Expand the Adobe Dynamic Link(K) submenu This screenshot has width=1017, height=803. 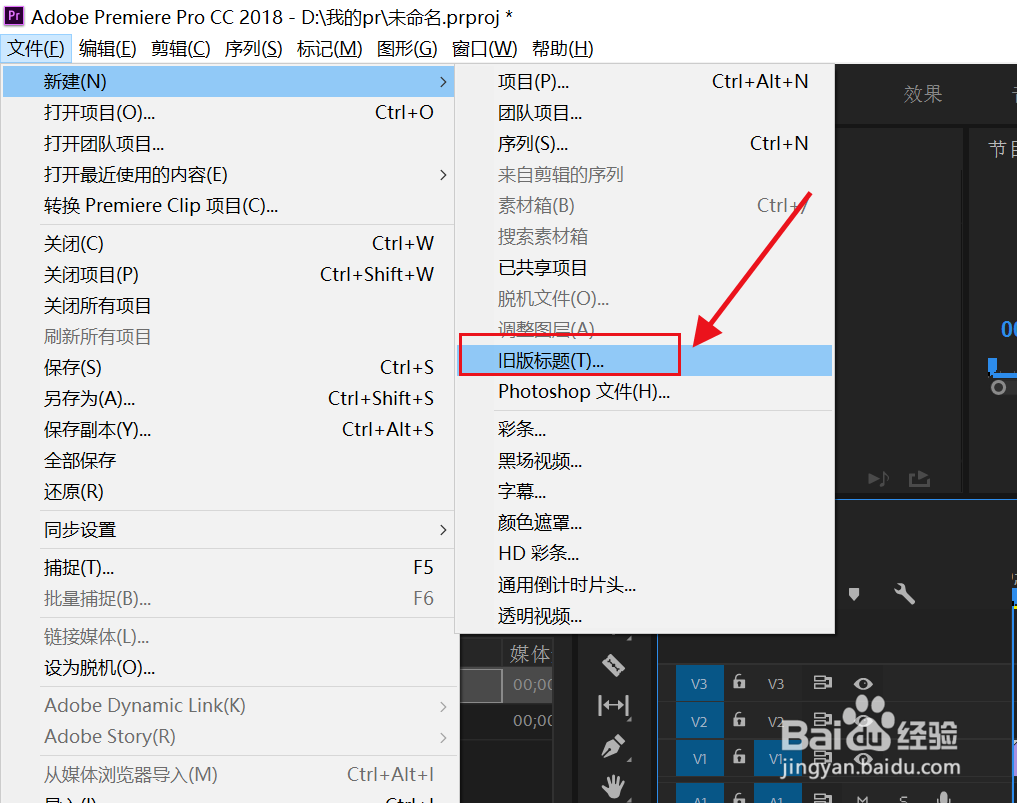tap(443, 706)
